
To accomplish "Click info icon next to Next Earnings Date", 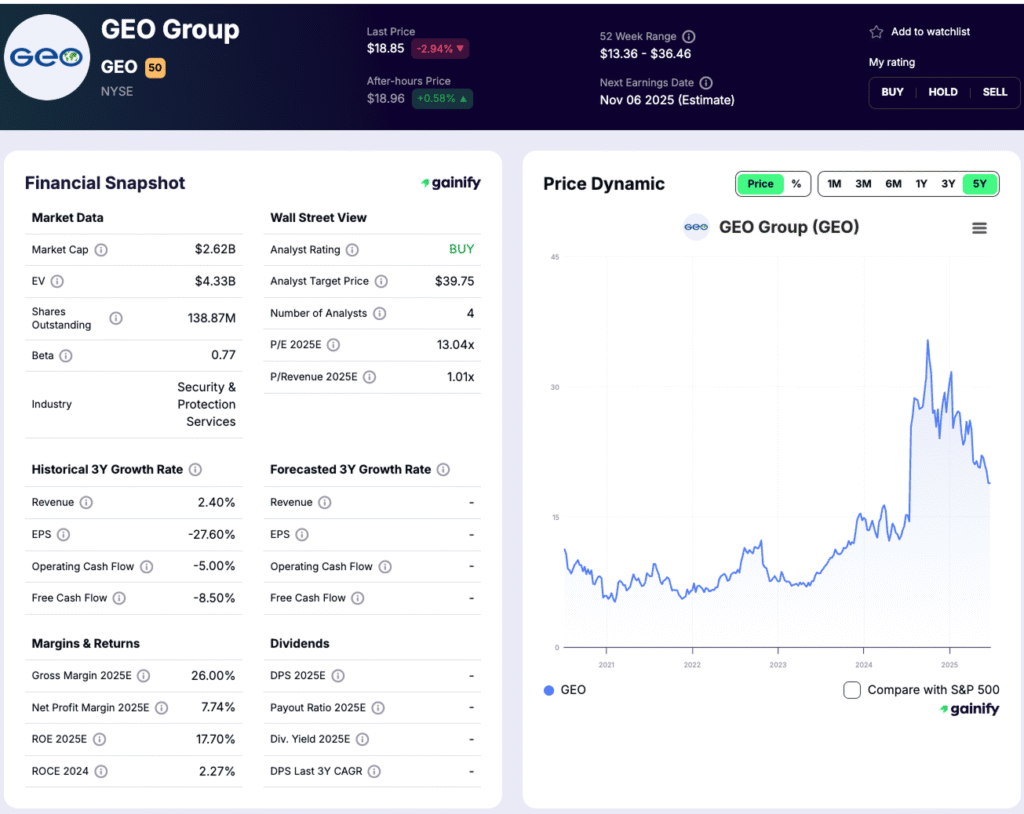I will tap(706, 83).
